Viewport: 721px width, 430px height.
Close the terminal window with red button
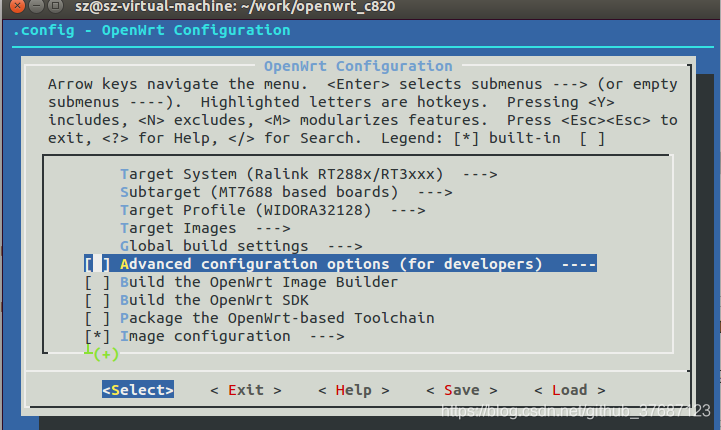(x=17, y=6)
